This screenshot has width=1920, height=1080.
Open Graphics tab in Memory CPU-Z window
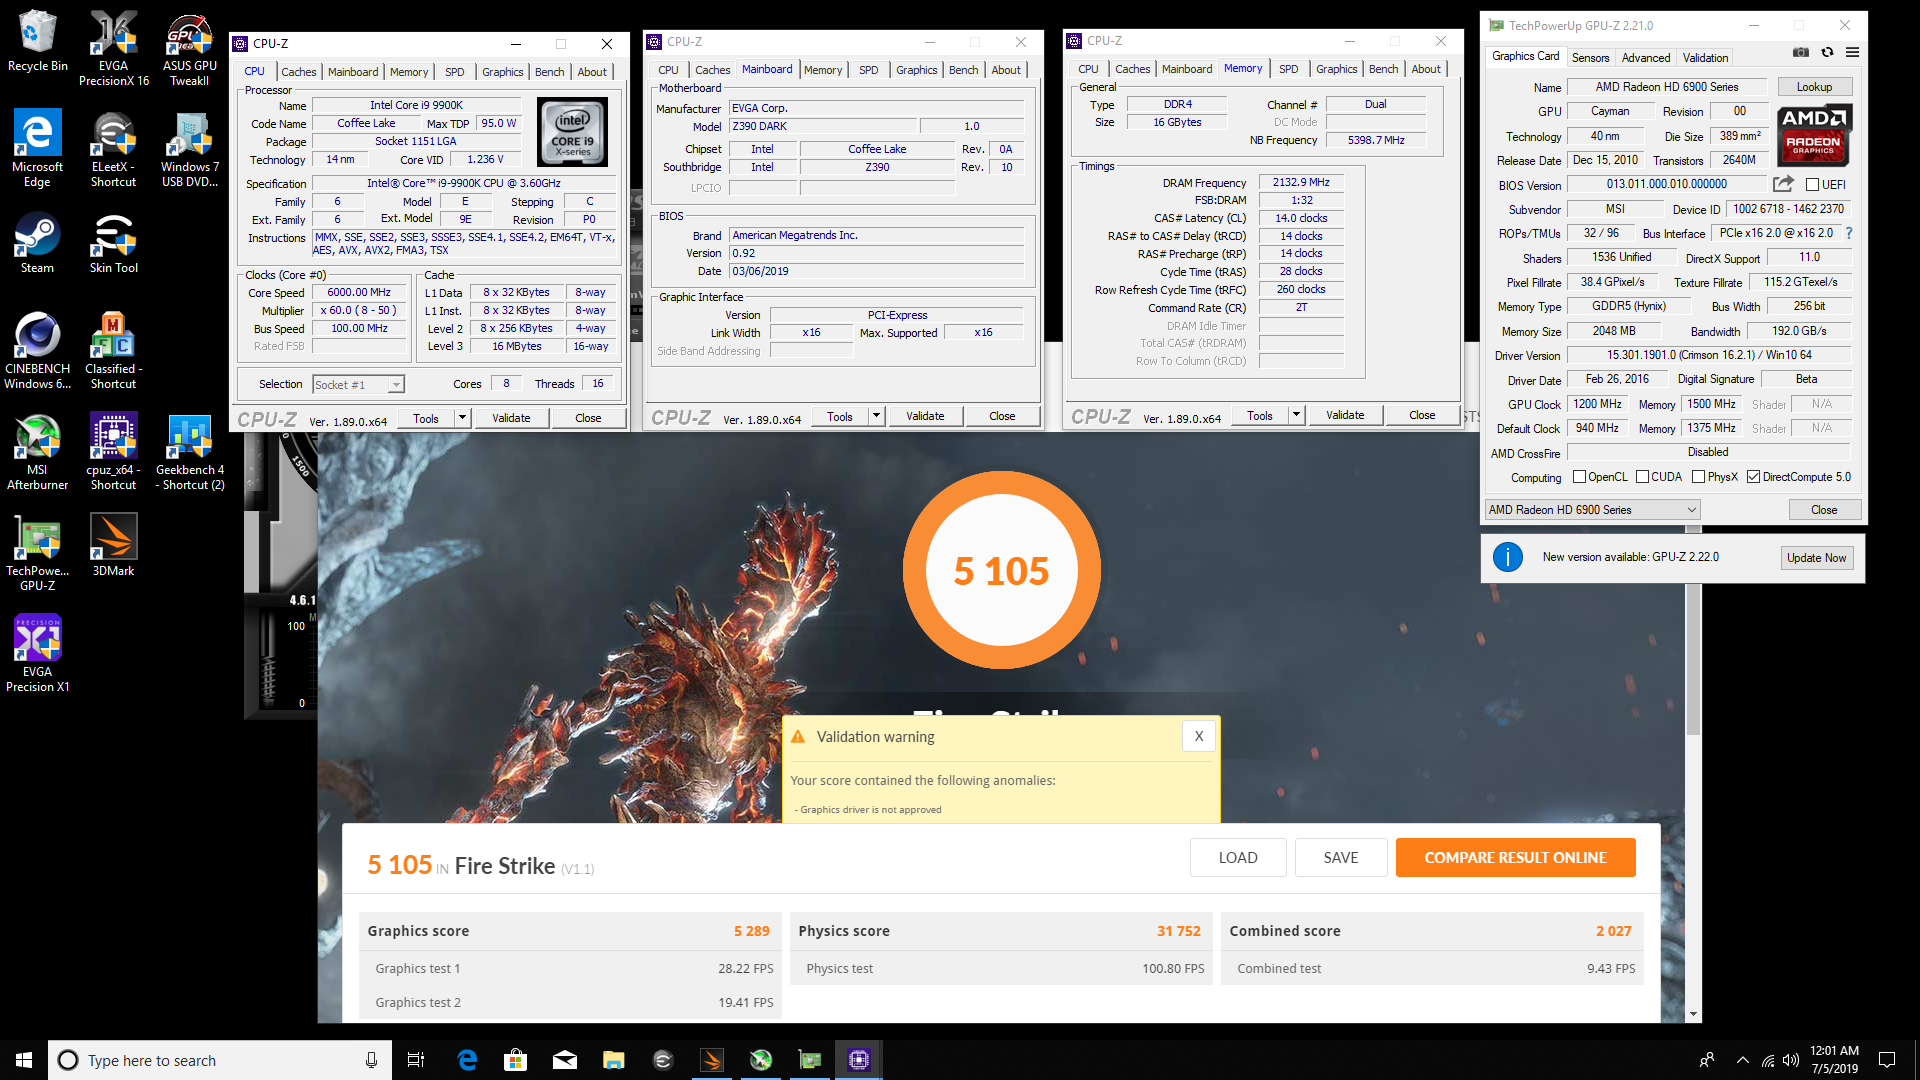point(1336,69)
